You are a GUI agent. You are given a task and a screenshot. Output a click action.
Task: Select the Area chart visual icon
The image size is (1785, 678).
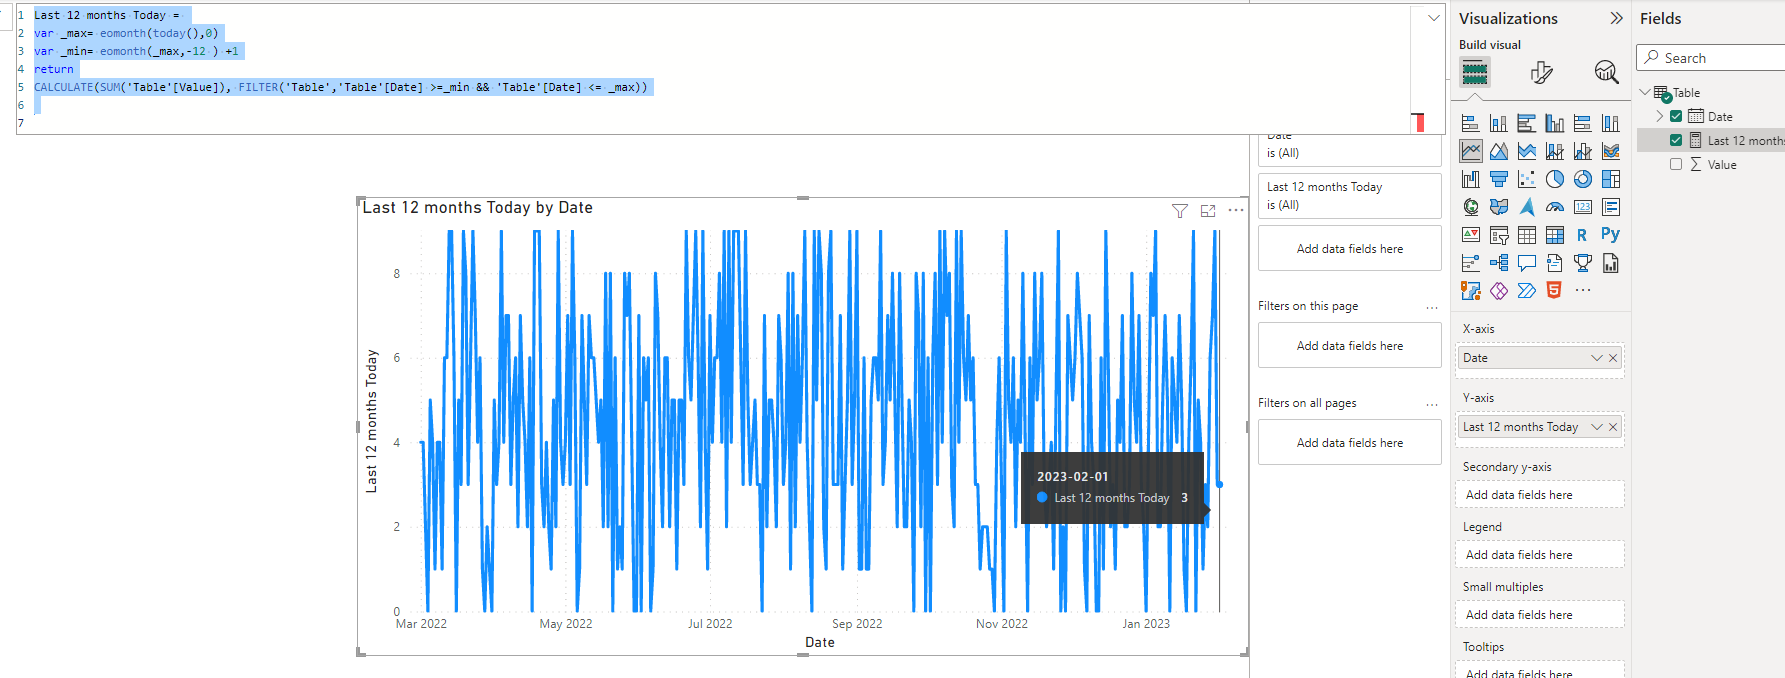point(1499,152)
